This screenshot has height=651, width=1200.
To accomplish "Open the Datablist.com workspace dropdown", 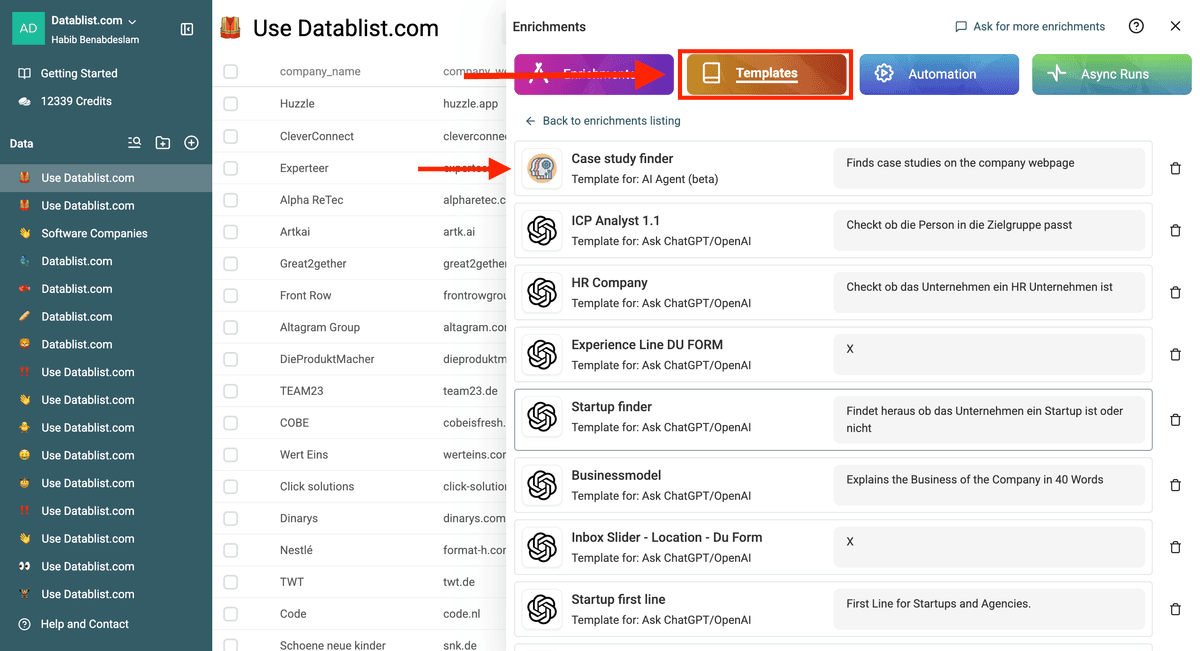I will tap(95, 20).
